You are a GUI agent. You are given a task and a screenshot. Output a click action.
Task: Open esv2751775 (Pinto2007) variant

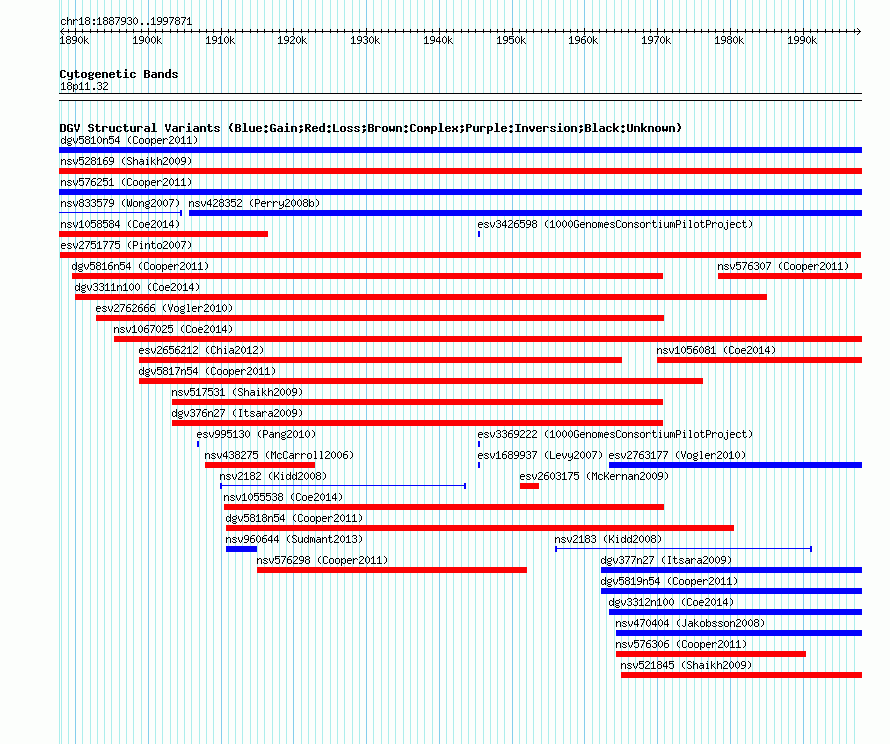pyautogui.click(x=126, y=245)
